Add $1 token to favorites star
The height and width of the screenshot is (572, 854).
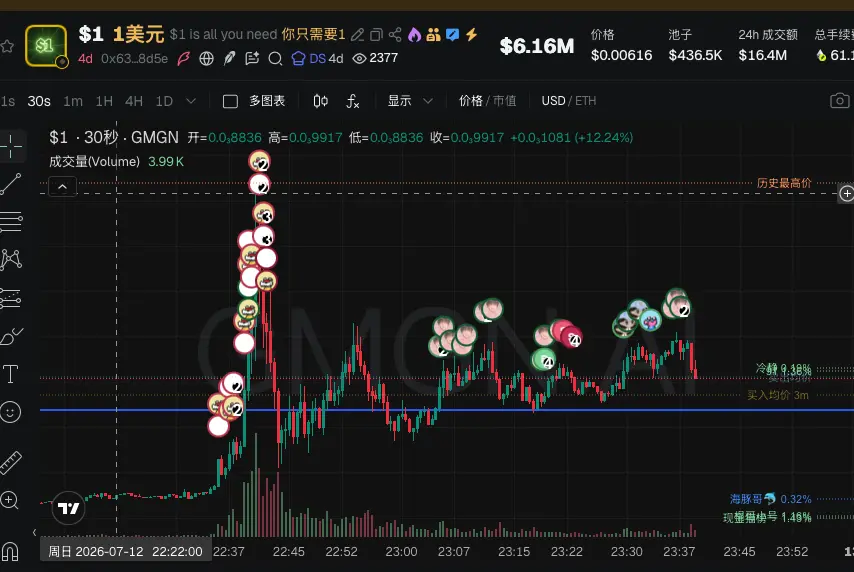click(x=7, y=46)
